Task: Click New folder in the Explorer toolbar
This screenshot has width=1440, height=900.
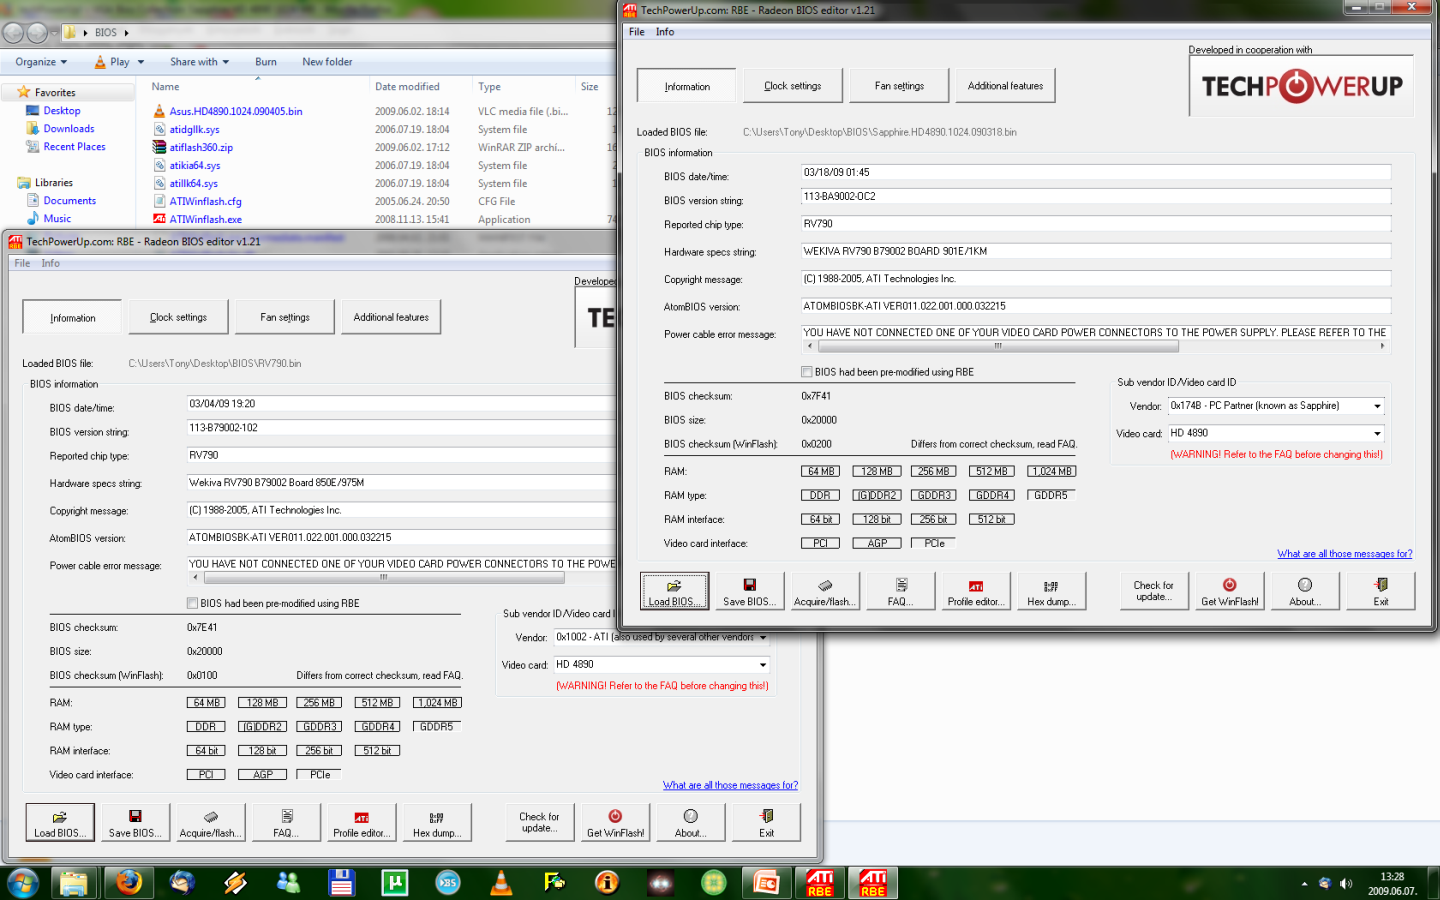Action: click(327, 62)
